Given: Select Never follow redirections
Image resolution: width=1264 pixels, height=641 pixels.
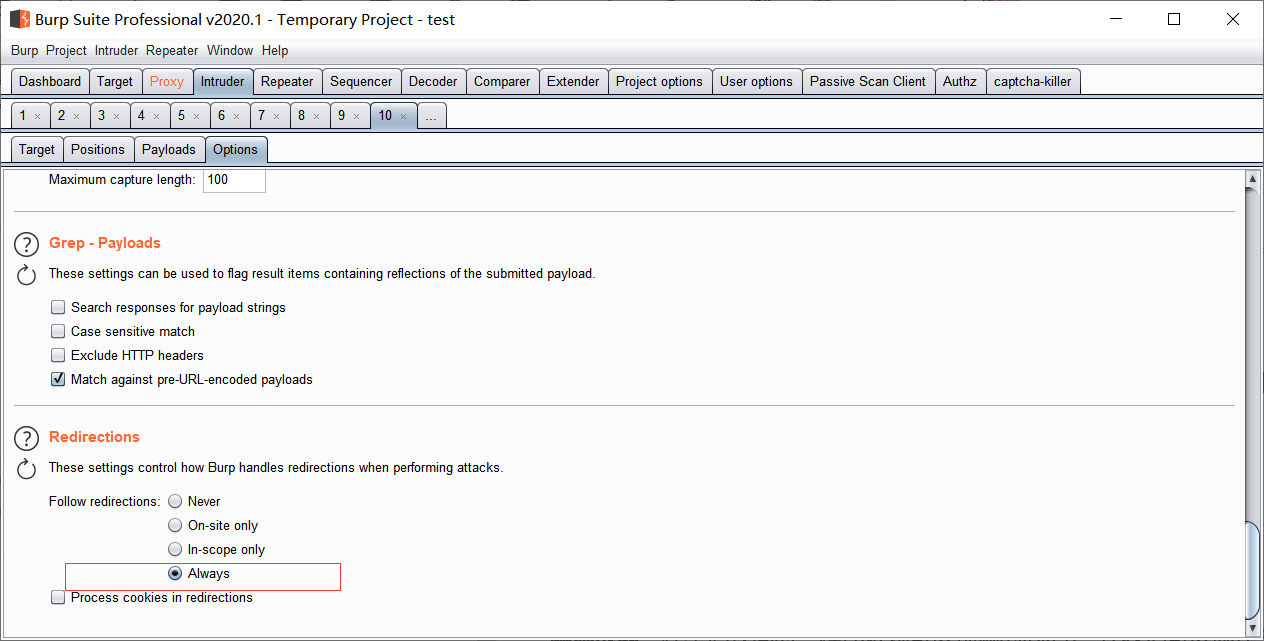Looking at the screenshot, I should 175,502.
